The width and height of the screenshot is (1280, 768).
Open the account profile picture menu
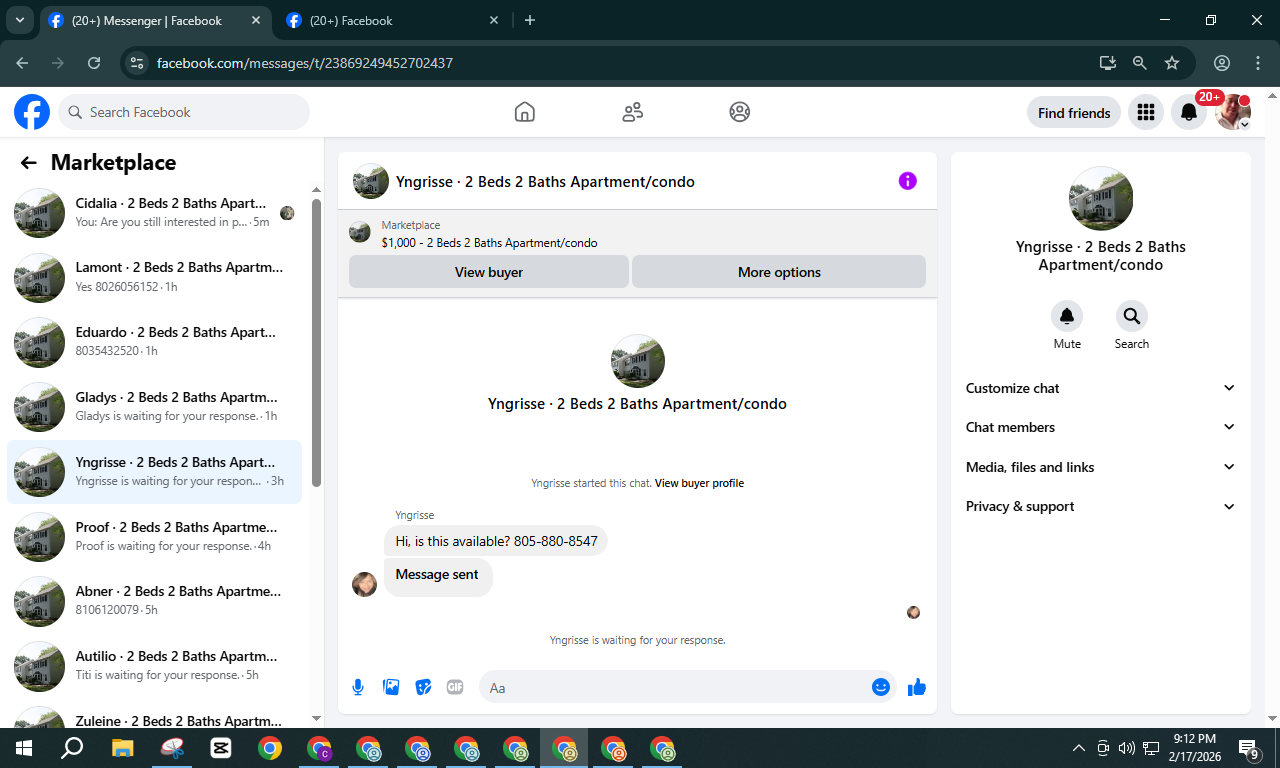tap(1233, 113)
